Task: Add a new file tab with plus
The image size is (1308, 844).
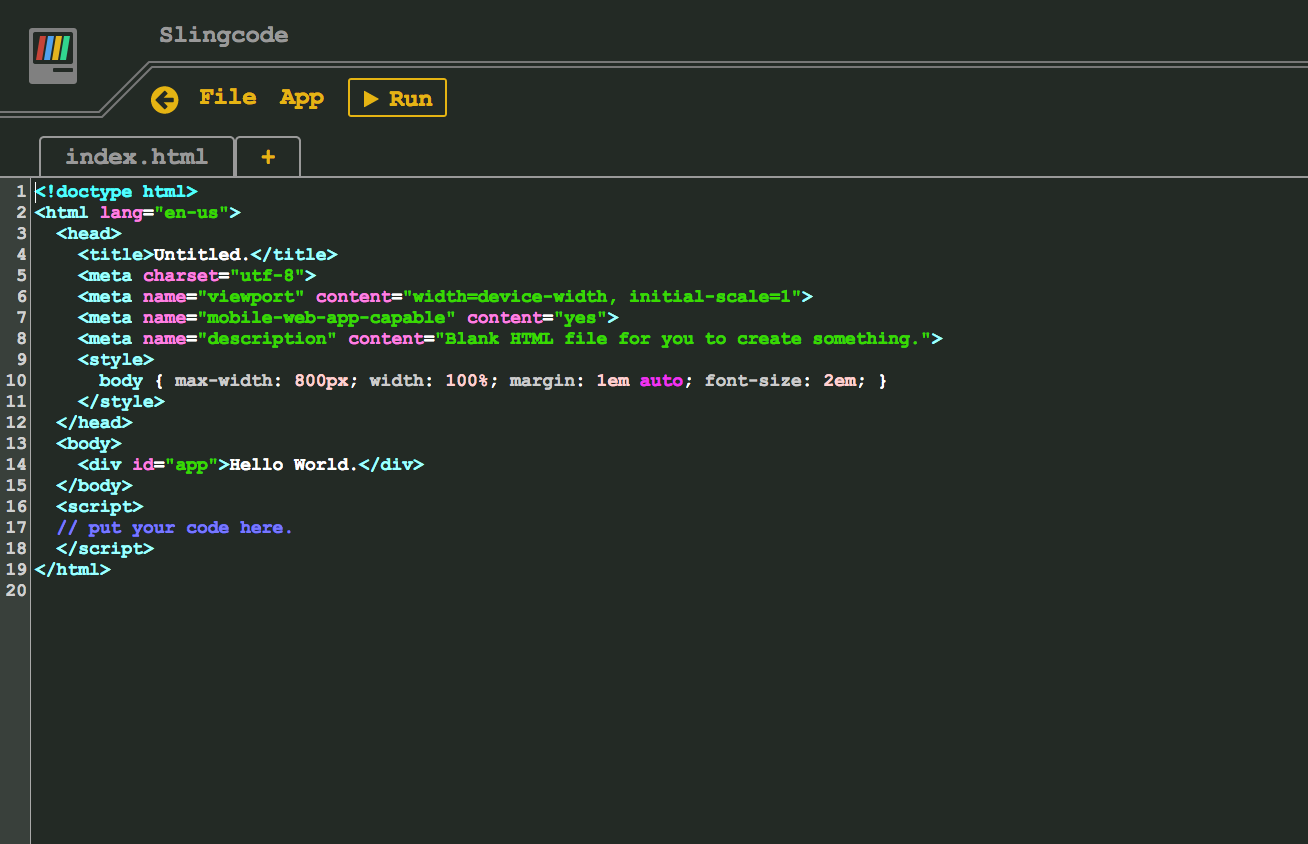Action: coord(268,157)
